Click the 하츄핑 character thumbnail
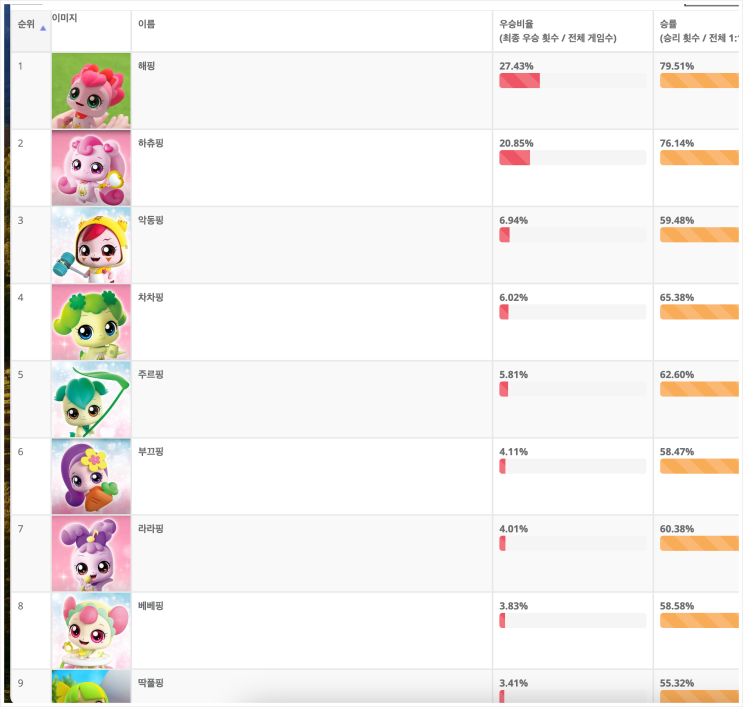 click(91, 168)
